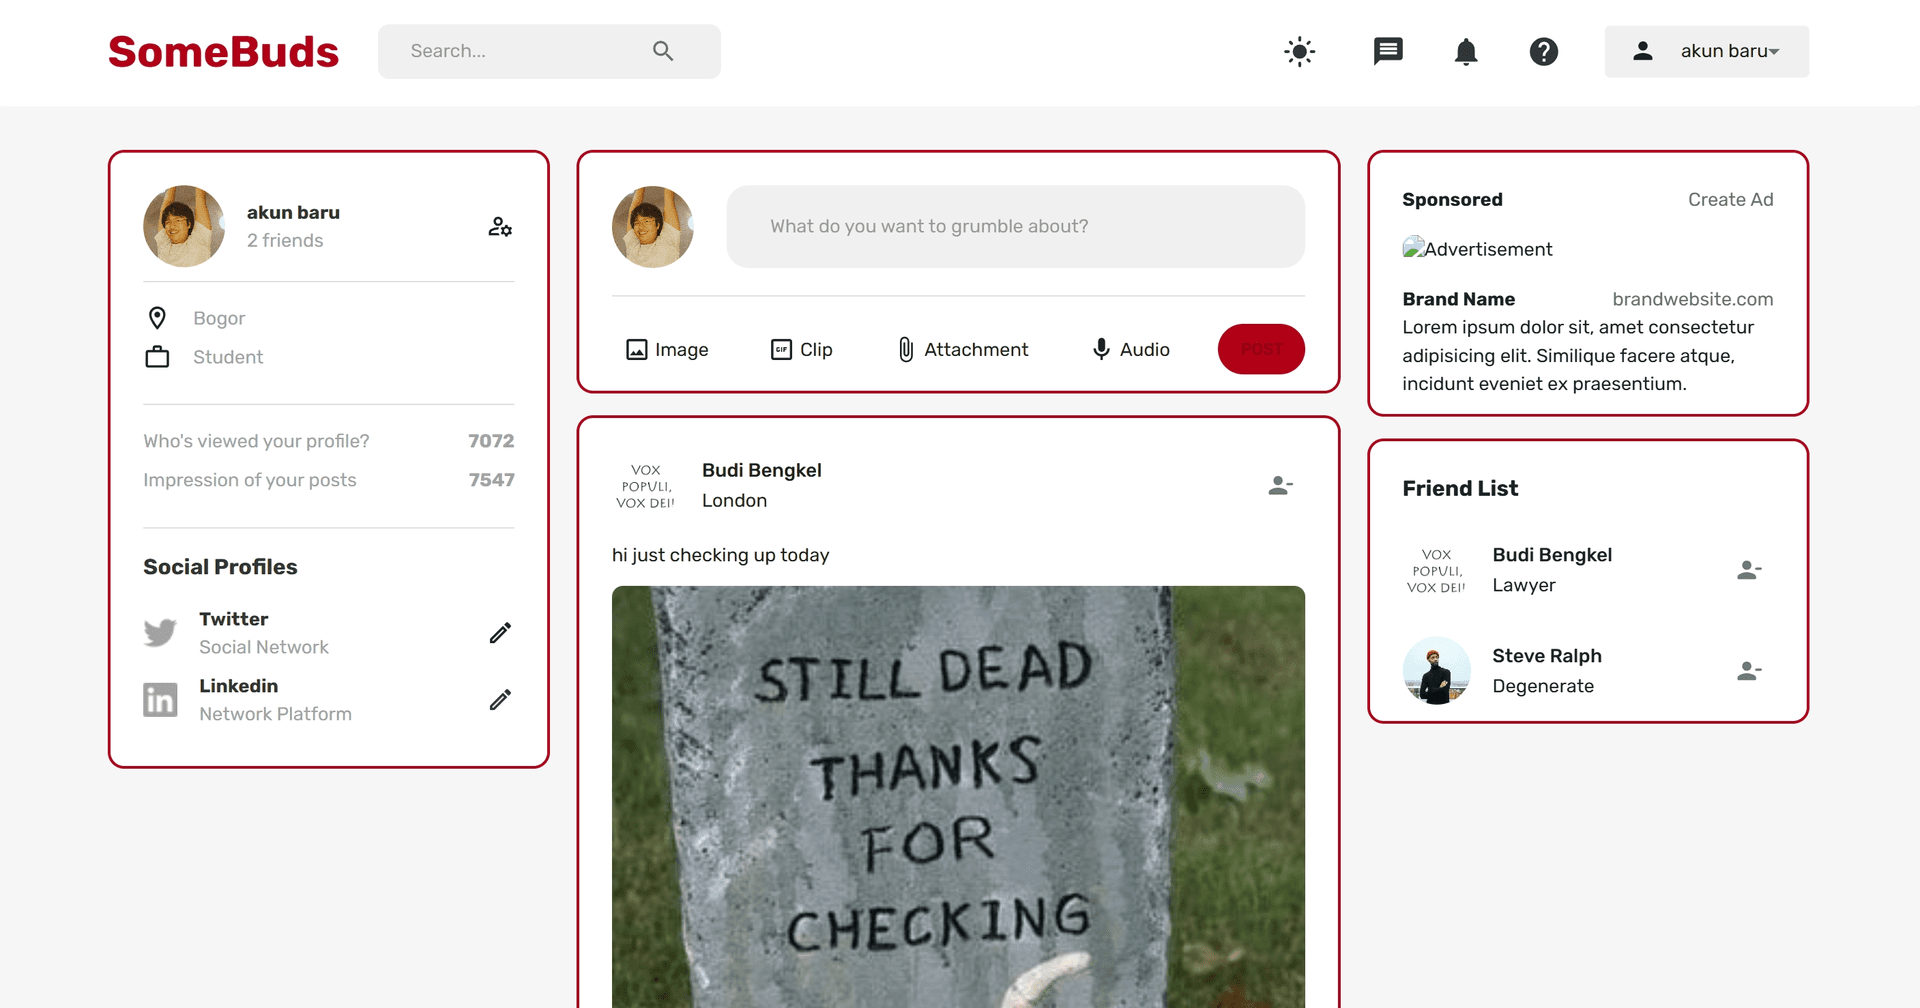Click avatar in the post composer
This screenshot has width=1920, height=1008.
pyautogui.click(x=653, y=226)
